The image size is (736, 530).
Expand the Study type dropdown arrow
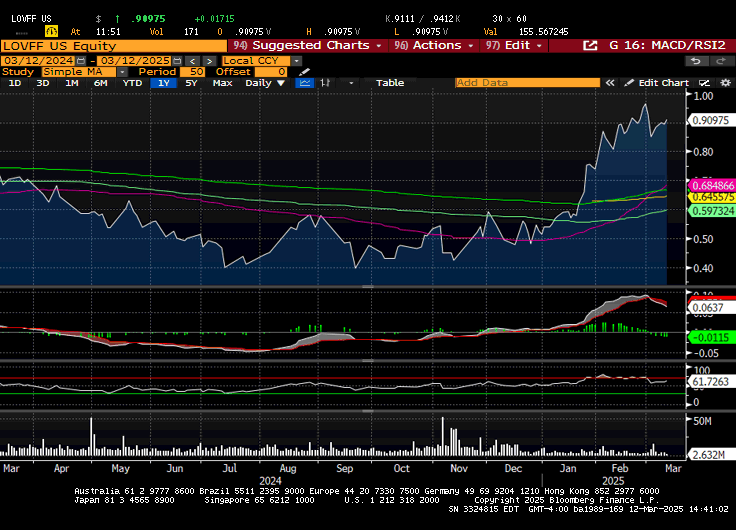click(122, 72)
